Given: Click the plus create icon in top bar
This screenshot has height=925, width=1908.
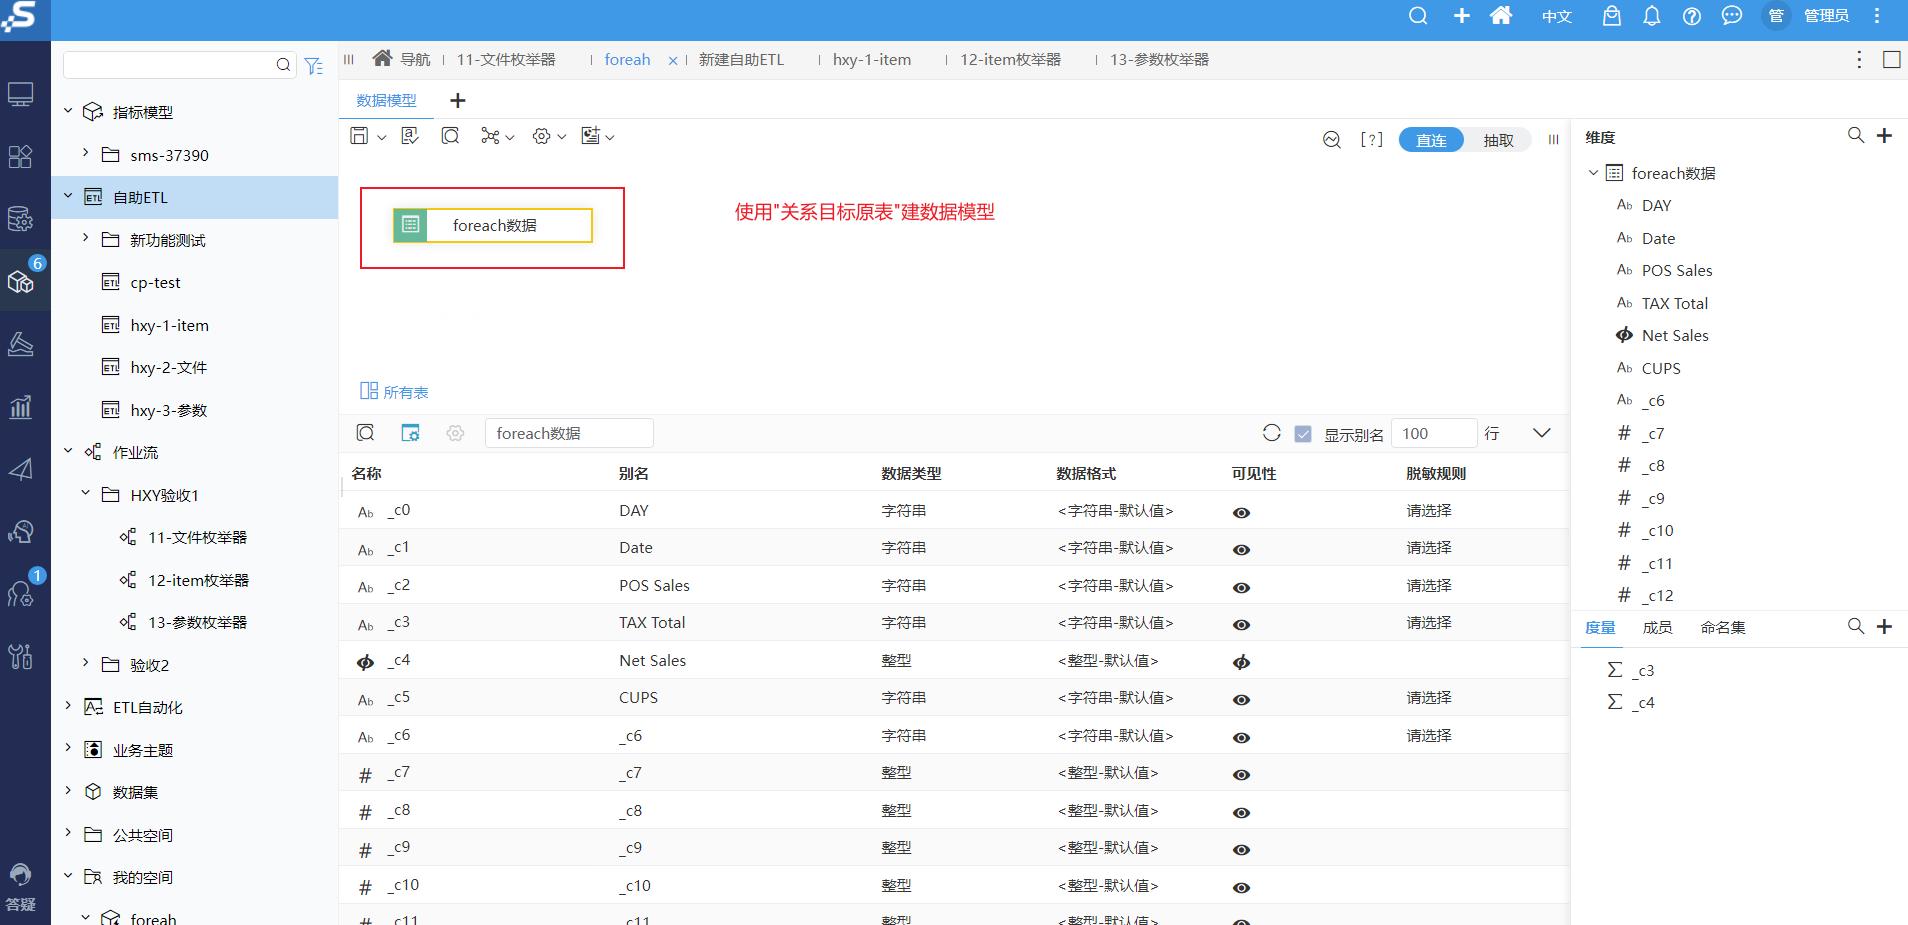Looking at the screenshot, I should pyautogui.click(x=1462, y=16).
